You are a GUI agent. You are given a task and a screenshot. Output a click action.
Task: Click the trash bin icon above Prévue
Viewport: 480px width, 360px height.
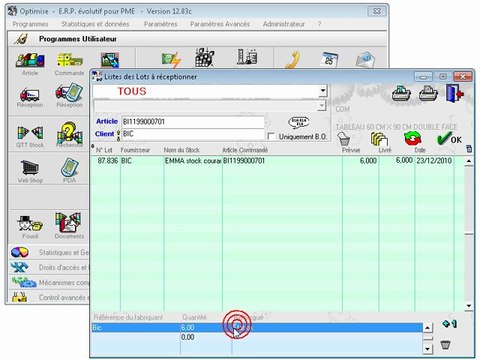click(344, 138)
